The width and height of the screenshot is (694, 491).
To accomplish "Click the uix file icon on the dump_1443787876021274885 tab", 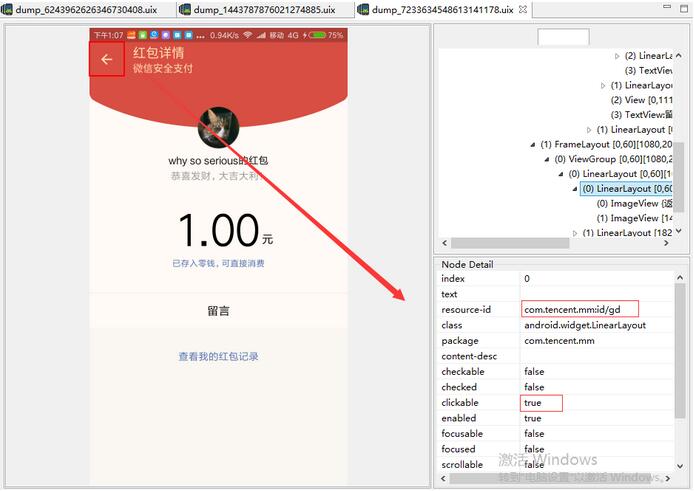I will [x=185, y=9].
